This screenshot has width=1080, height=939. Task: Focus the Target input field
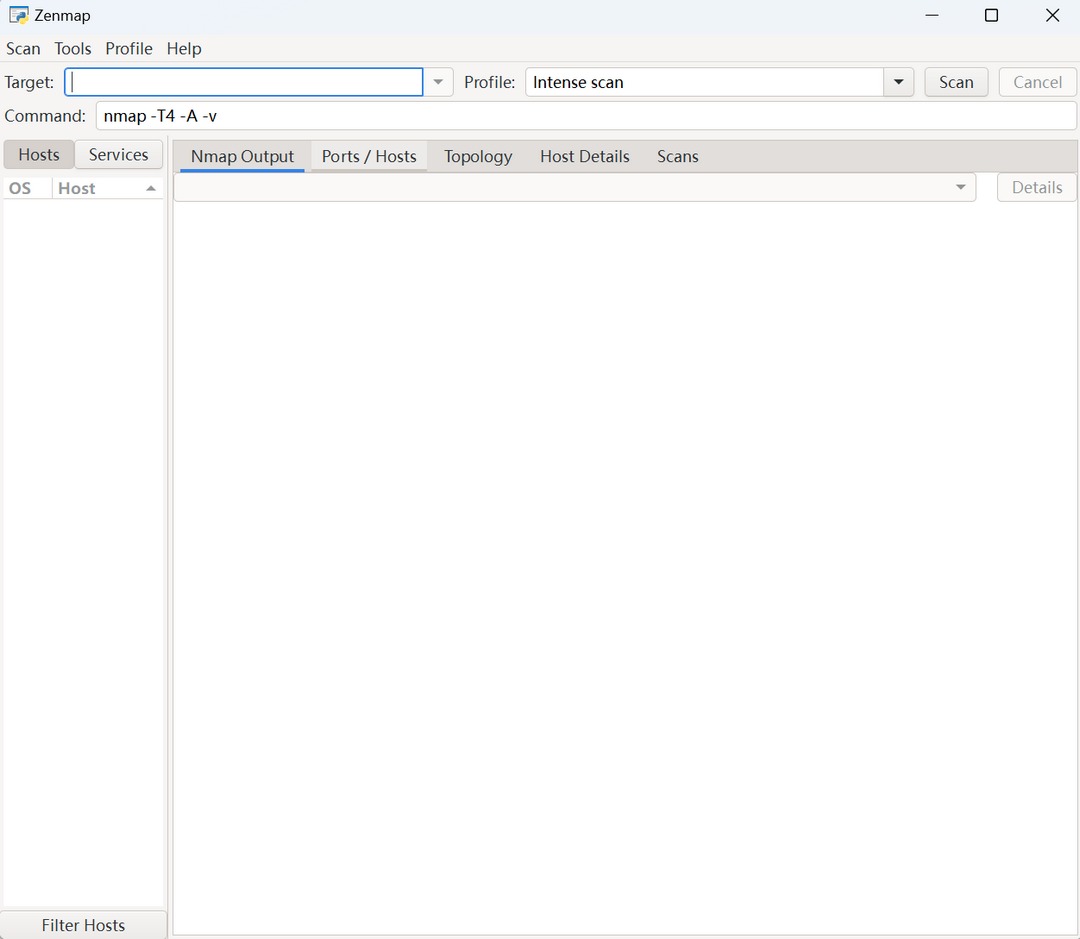244,82
